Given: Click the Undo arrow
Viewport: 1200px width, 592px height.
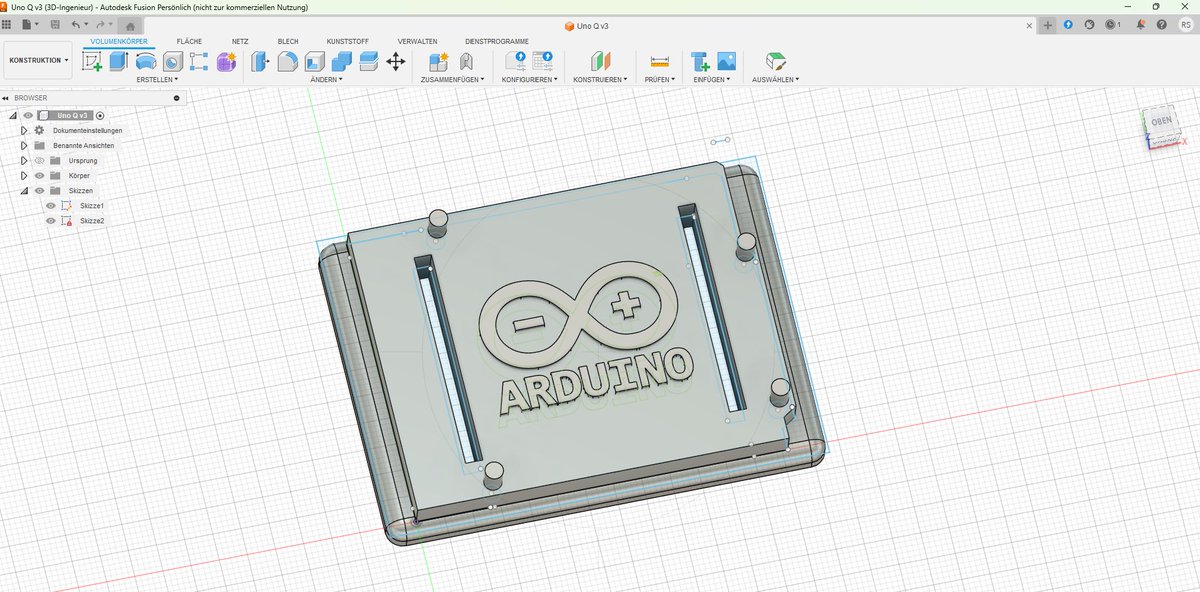Looking at the screenshot, I should (76, 24).
